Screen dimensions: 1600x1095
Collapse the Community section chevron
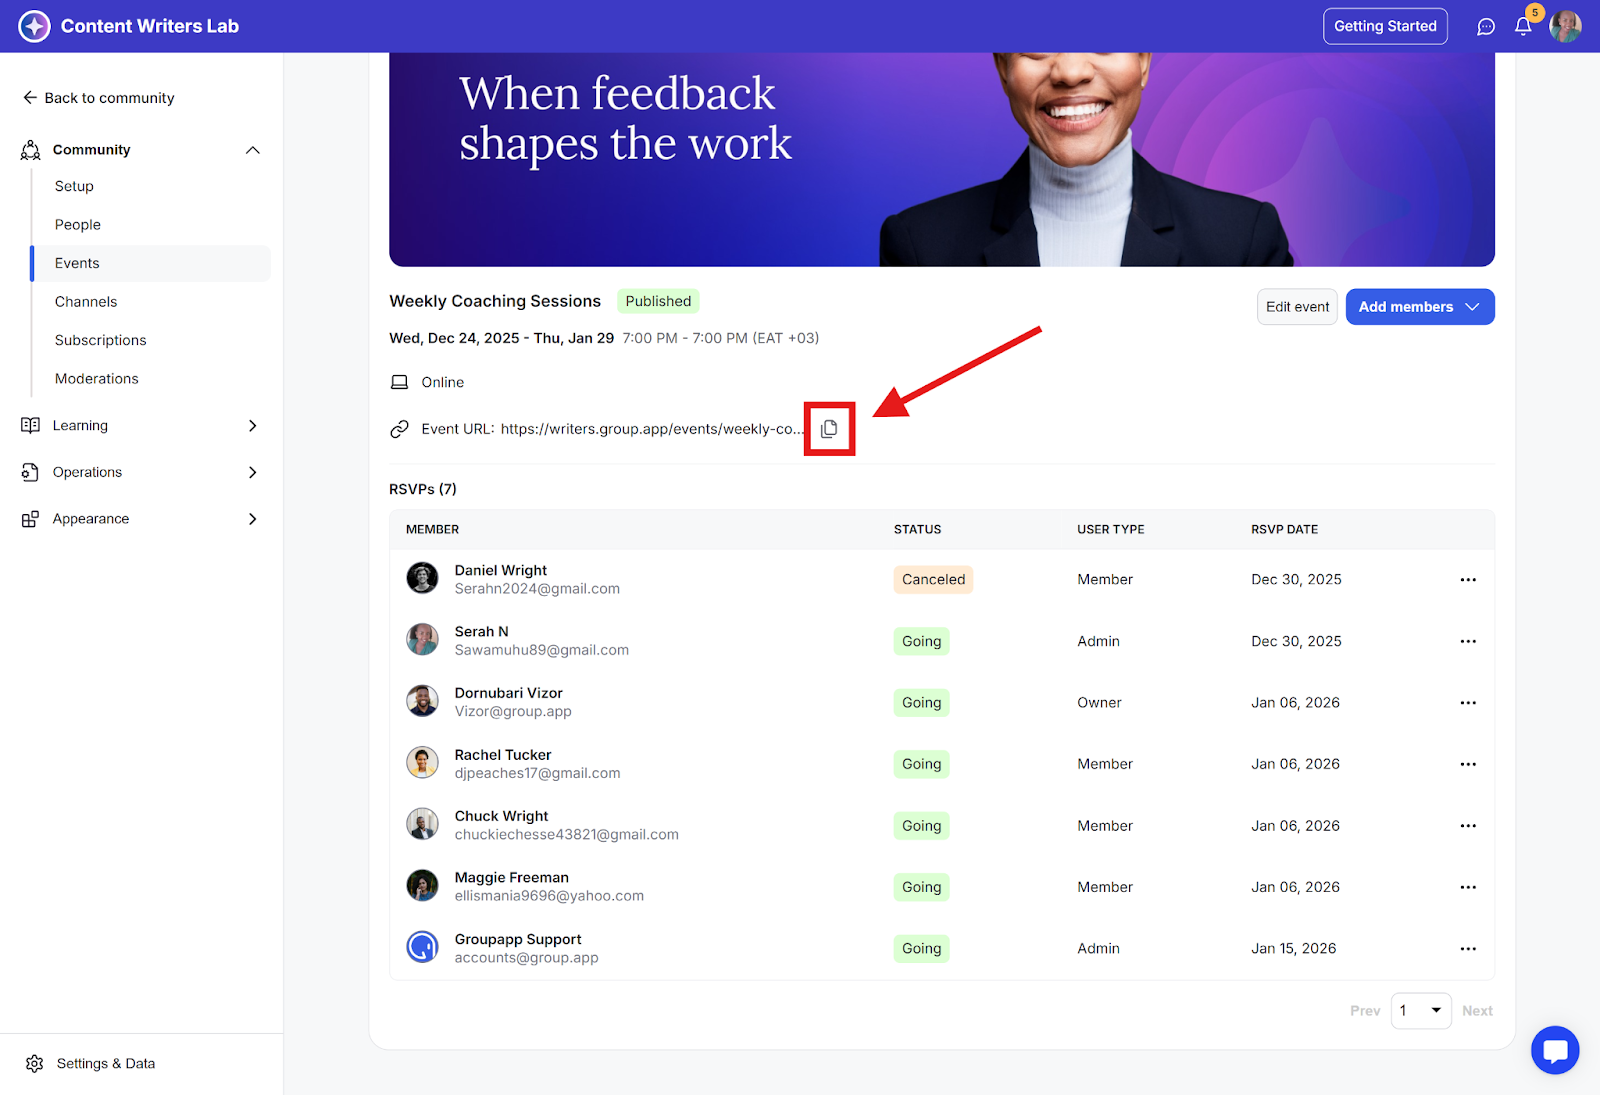tap(253, 150)
